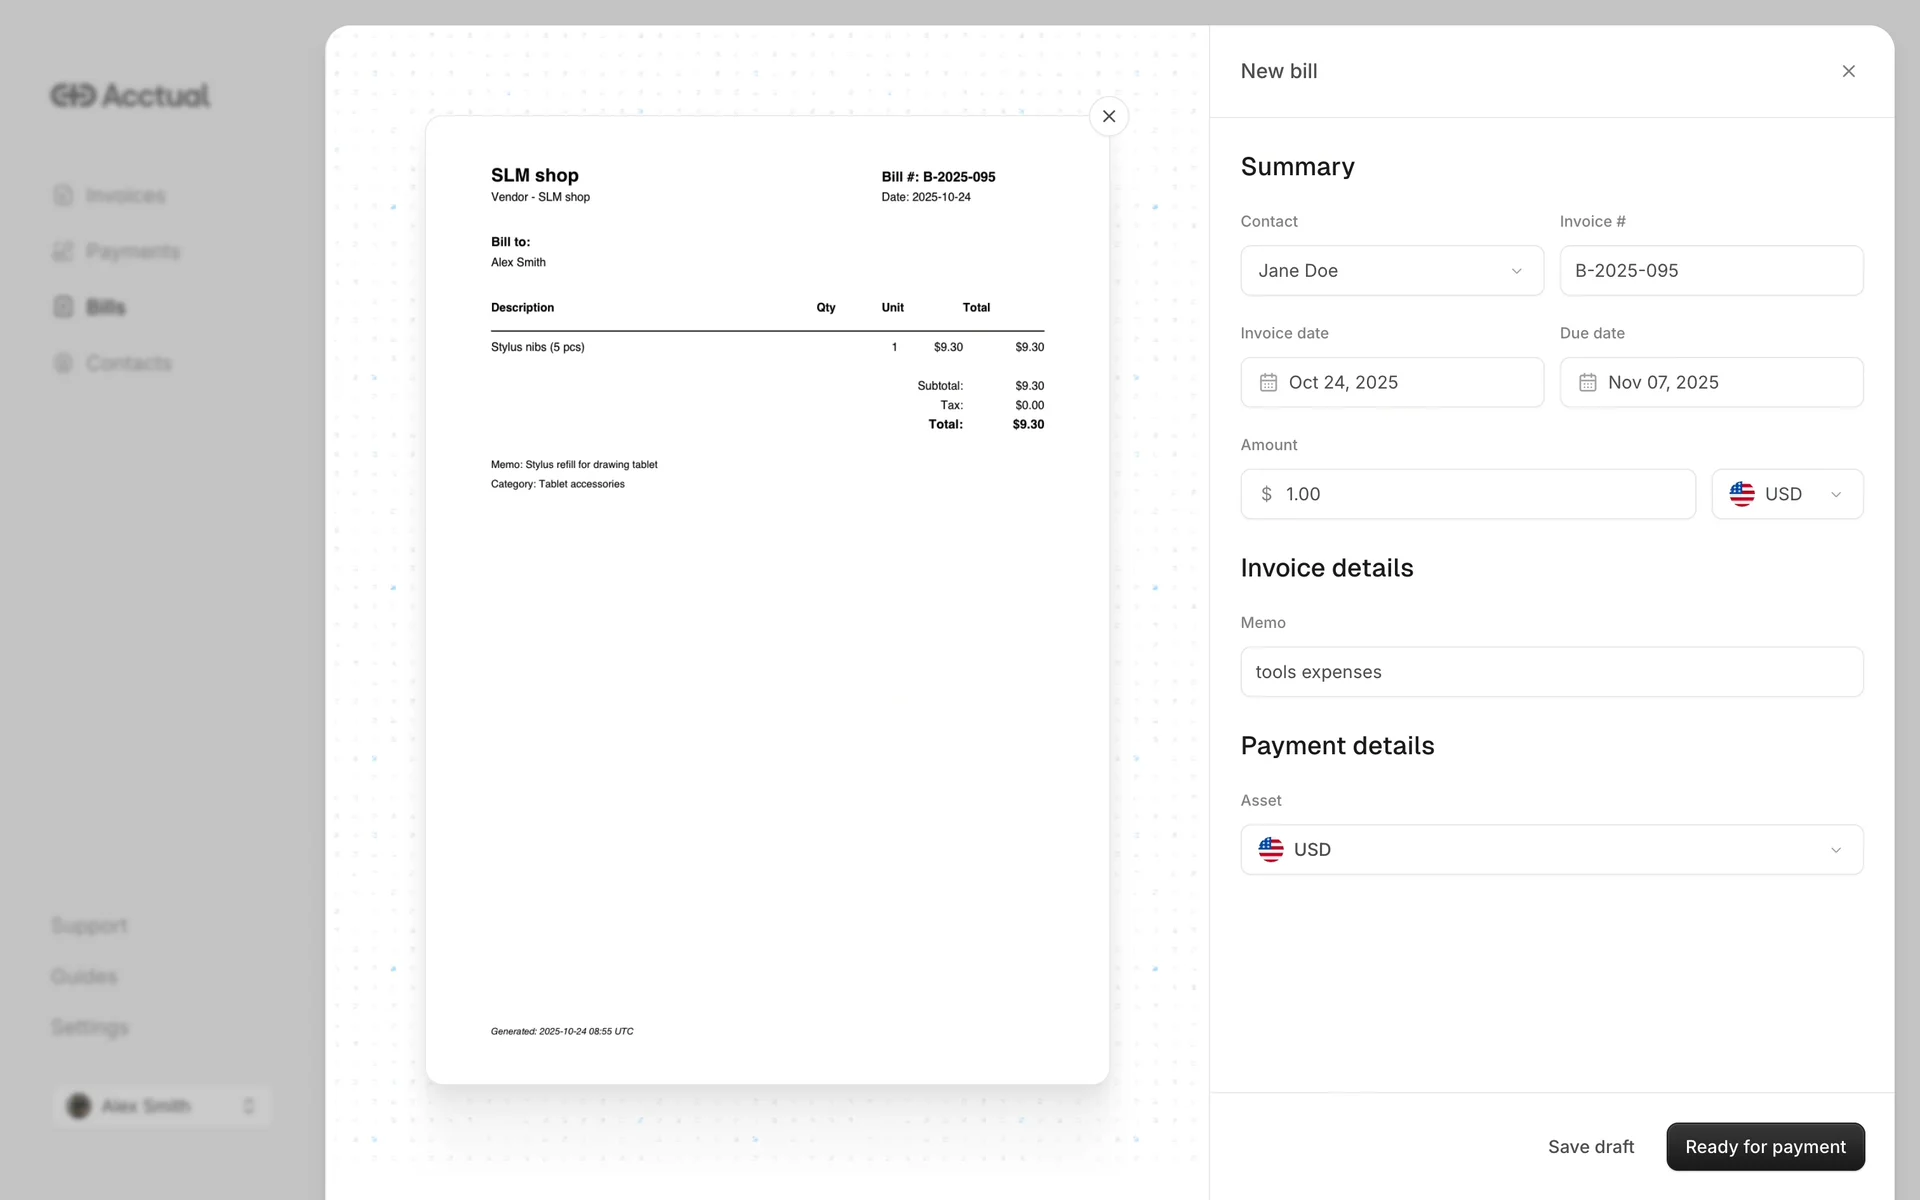1920x1200 pixels.
Task: Click the Bills icon in the sidebar
Action: 63,307
